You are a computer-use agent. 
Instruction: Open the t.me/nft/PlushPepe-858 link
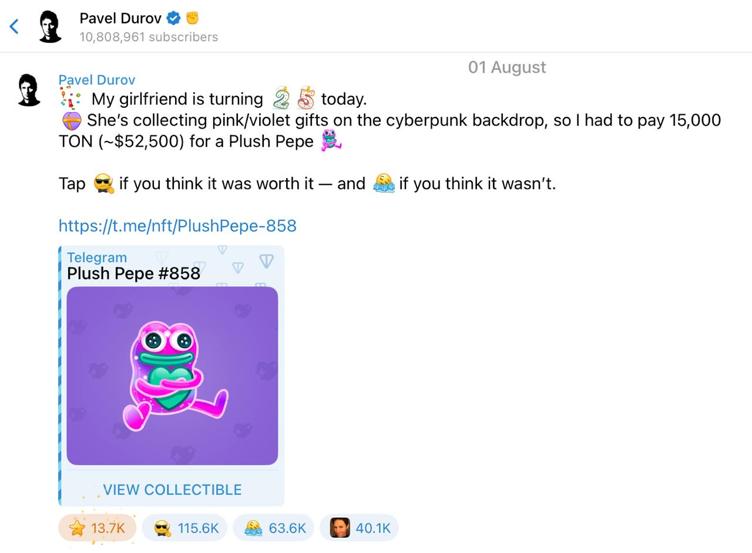pos(177,225)
